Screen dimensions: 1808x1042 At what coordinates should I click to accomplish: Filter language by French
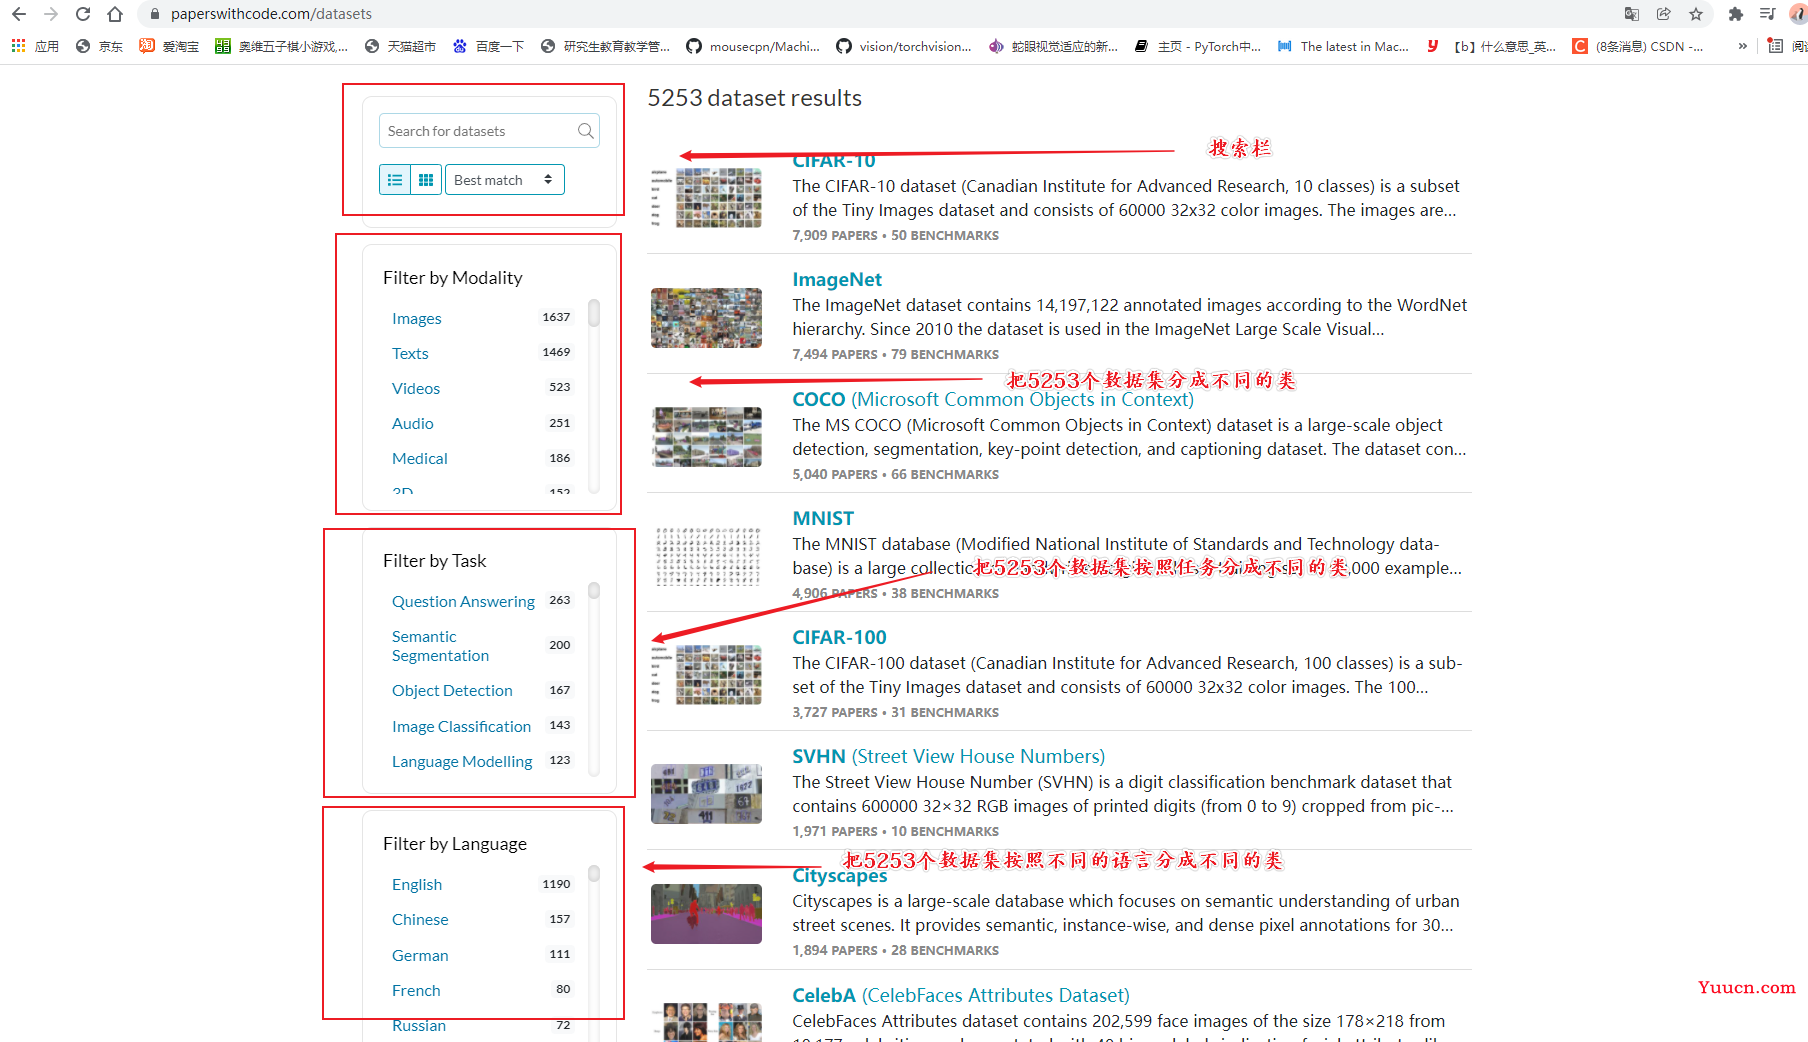click(416, 990)
